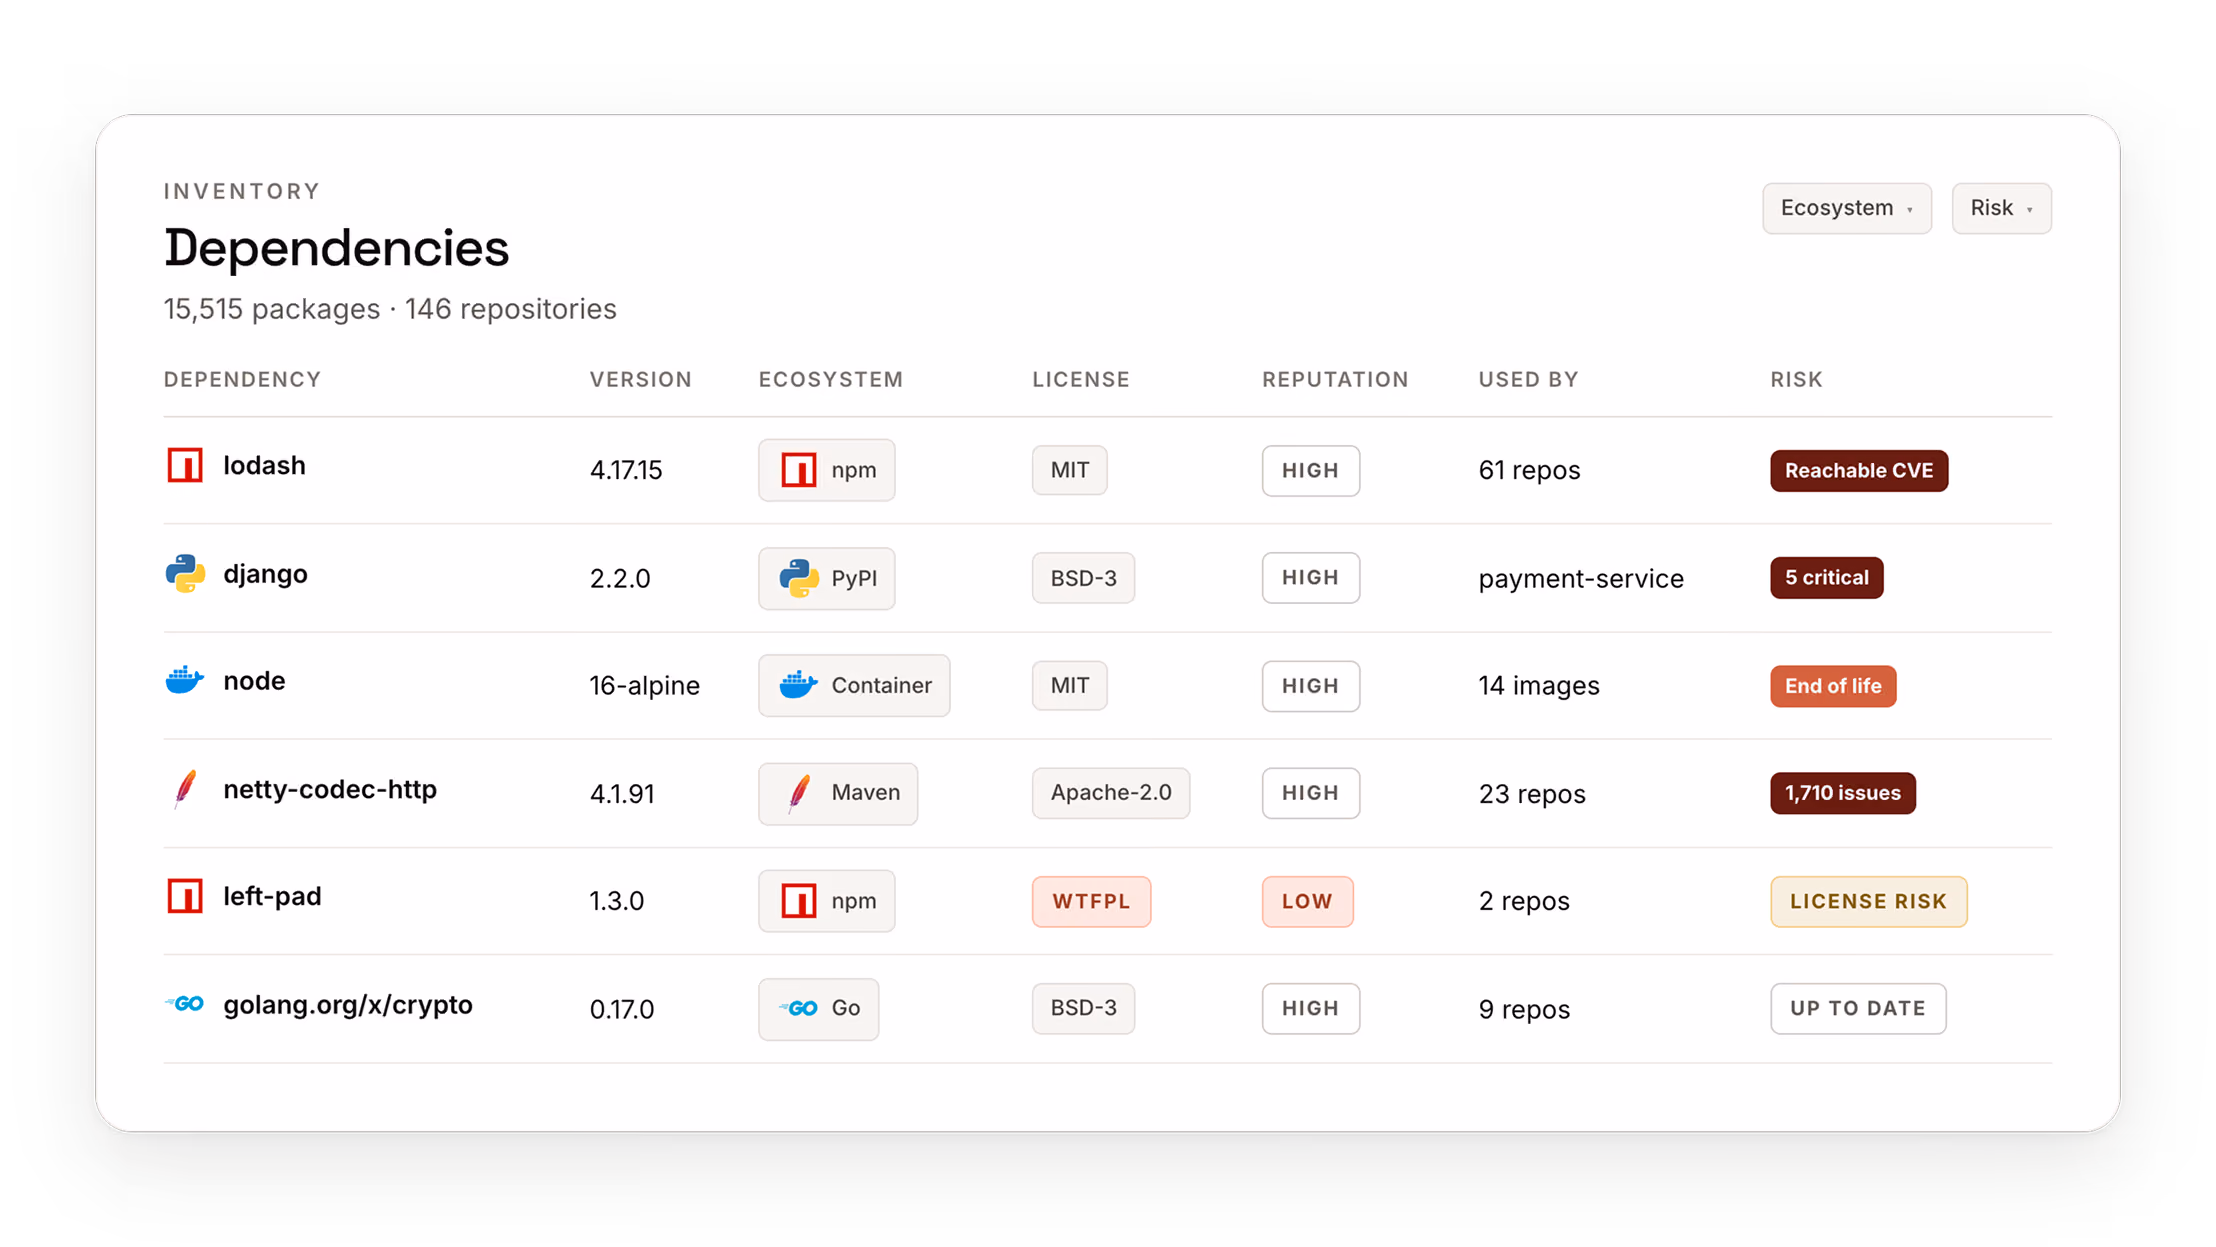Sort by the Version column header
The width and height of the screenshot is (2216, 1247).
(641, 379)
